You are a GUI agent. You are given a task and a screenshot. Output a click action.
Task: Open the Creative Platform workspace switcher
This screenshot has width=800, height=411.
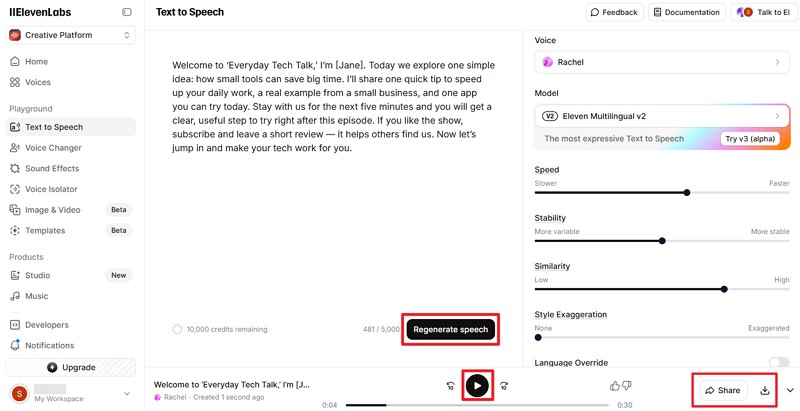(x=71, y=35)
